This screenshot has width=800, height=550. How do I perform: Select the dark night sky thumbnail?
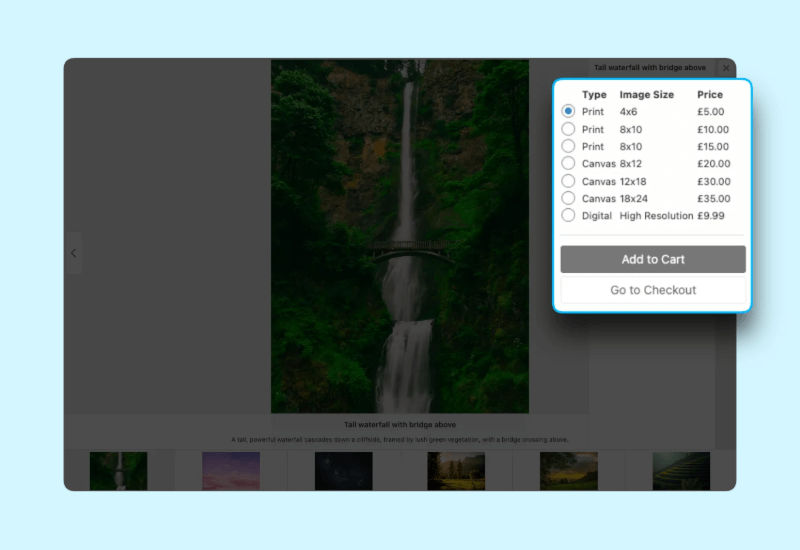pyautogui.click(x=343, y=471)
